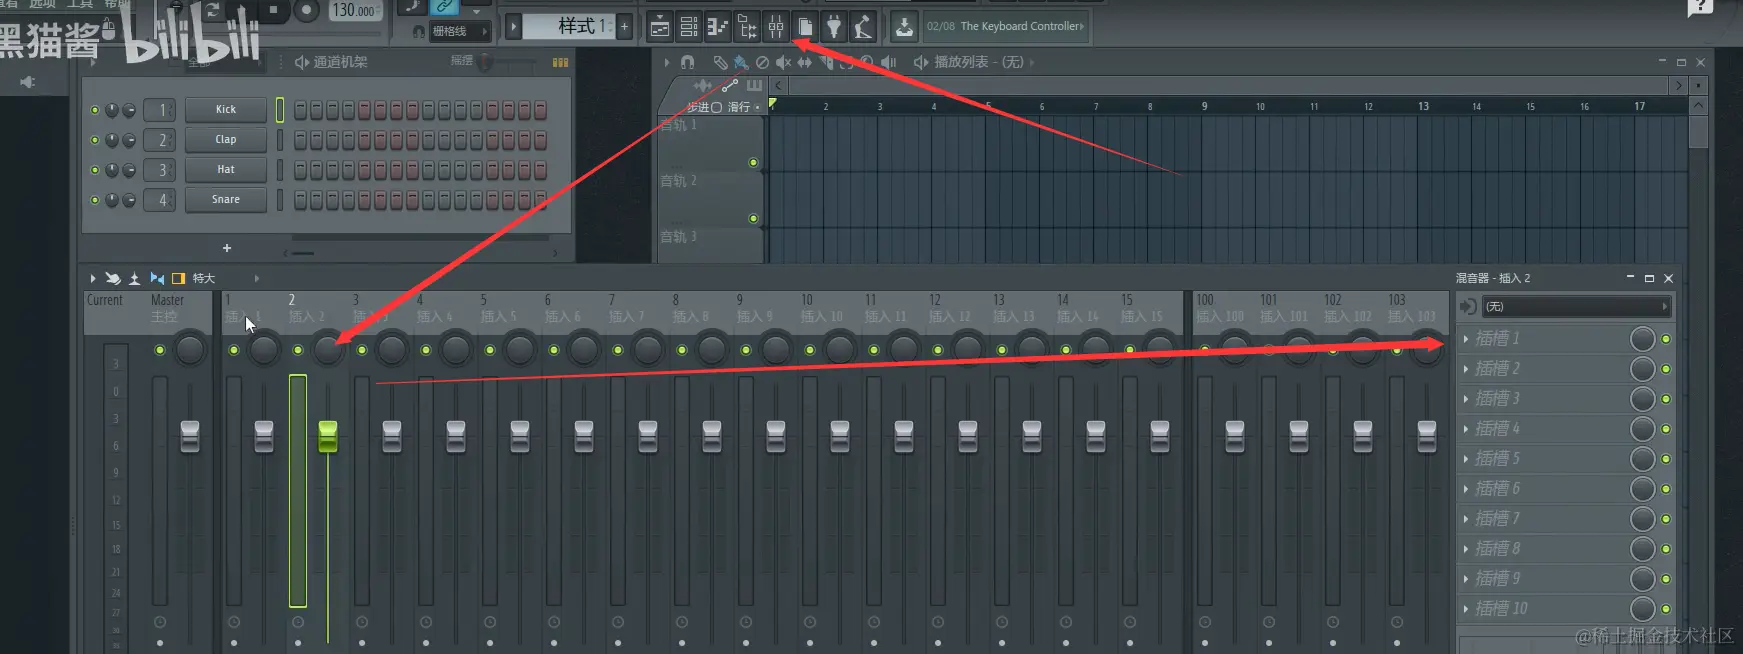Mute playlist track 音轨 2
Screen dimensions: 1743x654
[753, 218]
